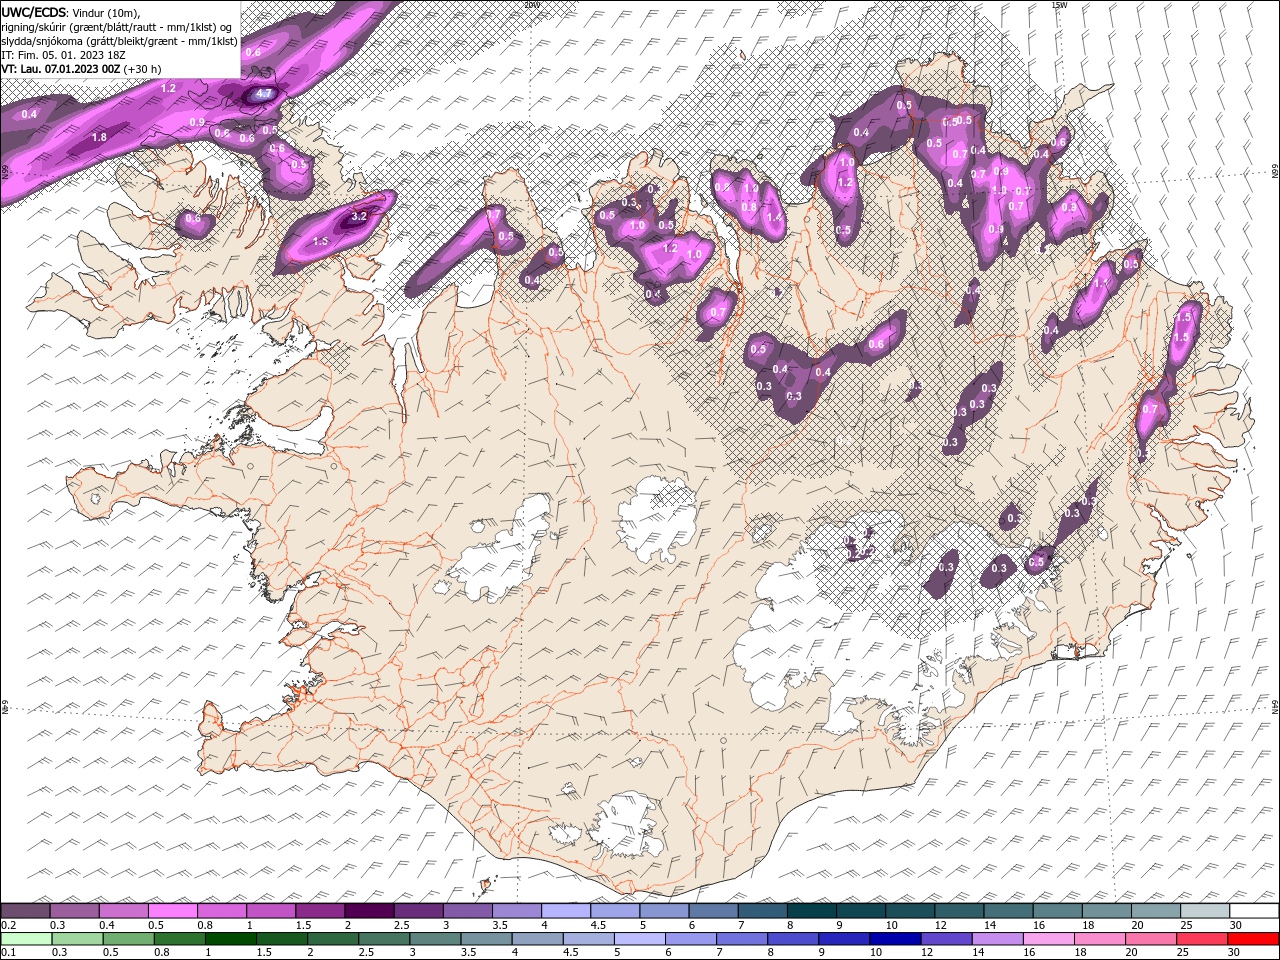The image size is (1280, 960).
Task: Select the darkest green swatch between 1 and 1.5
Action: [x=230, y=939]
